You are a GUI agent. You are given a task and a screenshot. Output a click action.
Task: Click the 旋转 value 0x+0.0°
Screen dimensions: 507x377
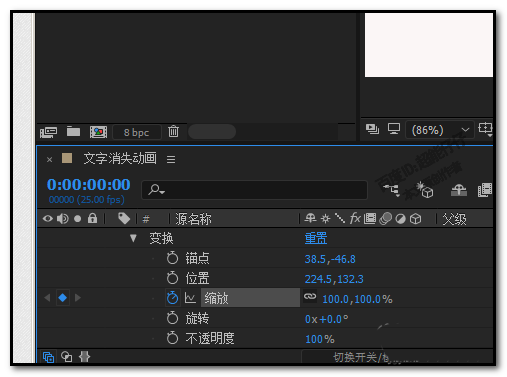[327, 319]
